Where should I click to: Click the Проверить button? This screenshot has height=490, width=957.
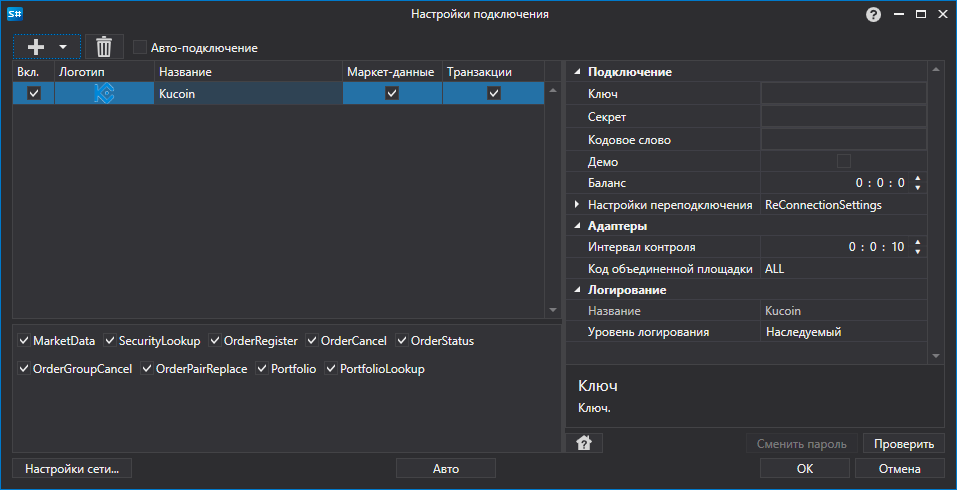[x=904, y=444]
